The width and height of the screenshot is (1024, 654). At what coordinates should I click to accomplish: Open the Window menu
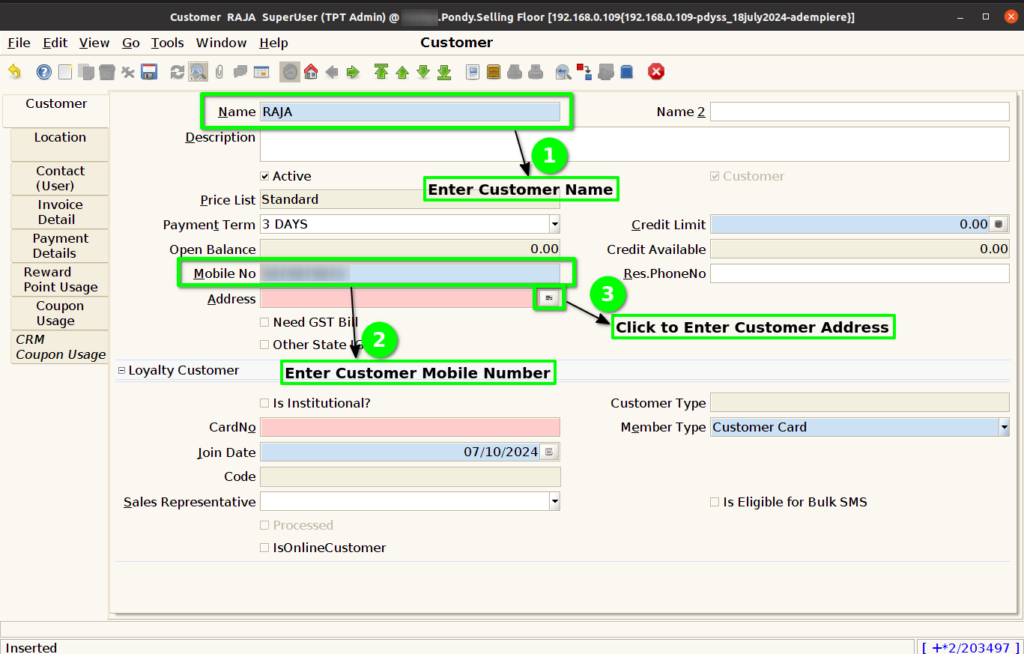[x=221, y=43]
